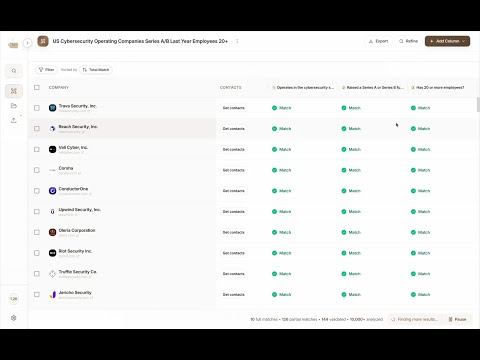Viewport: 480px width, 360px height.
Task: Expand the sidebar with the chevron button
Action: (x=27, y=43)
